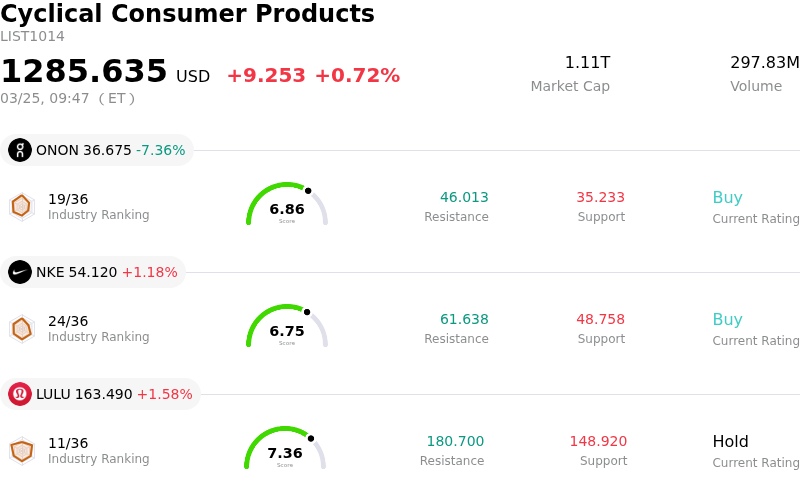
Task: Open the ONON 36.675 ticker chip
Action: [x=98, y=150]
